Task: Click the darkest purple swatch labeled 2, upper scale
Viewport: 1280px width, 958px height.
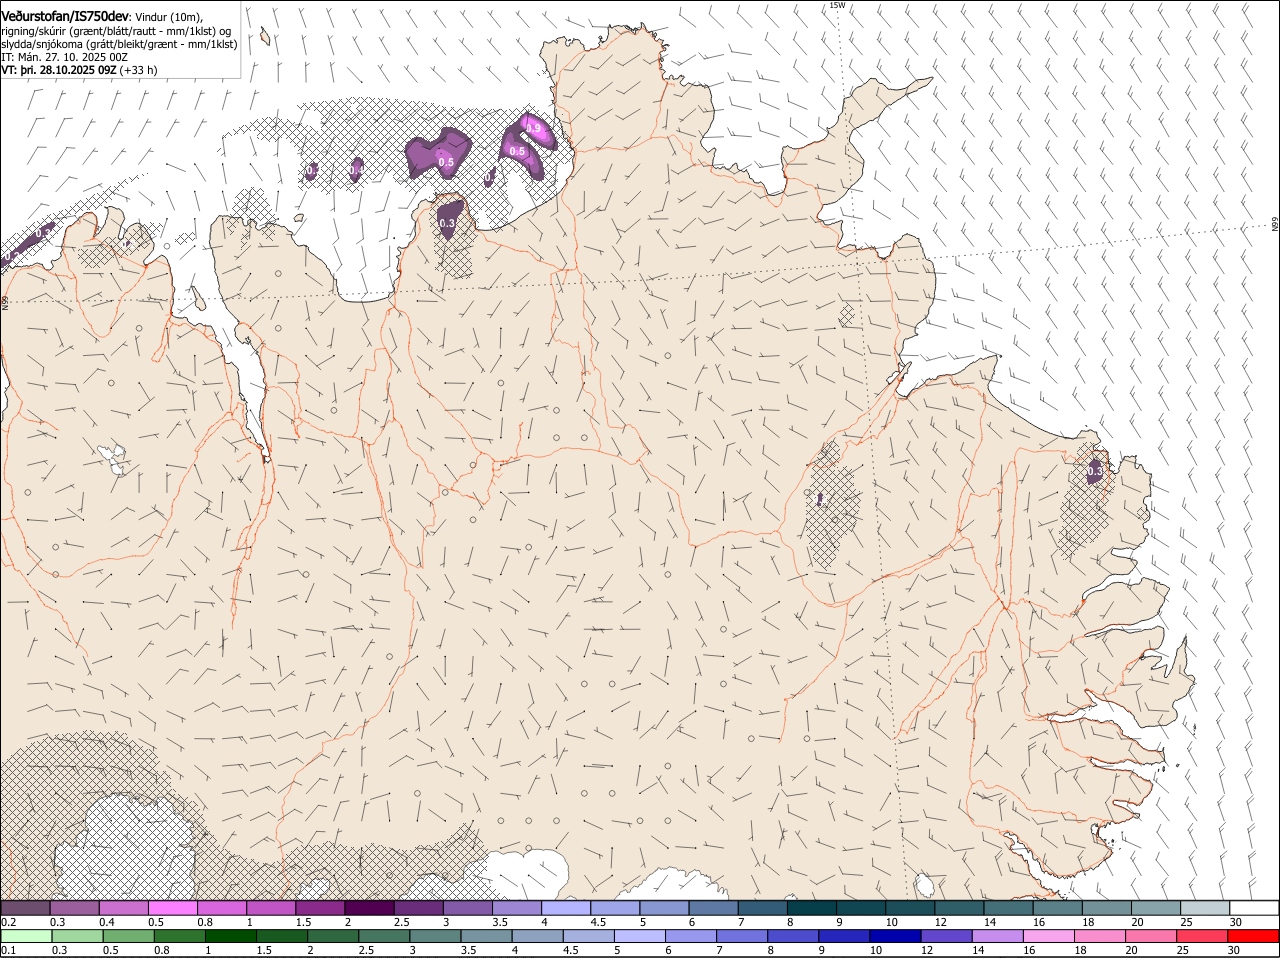Action: click(368, 908)
